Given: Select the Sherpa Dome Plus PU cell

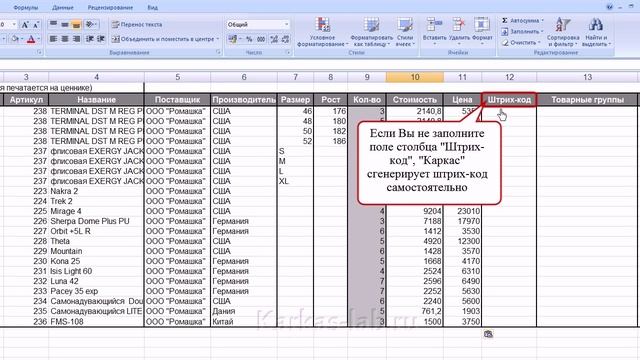Looking at the screenshot, I should (x=96, y=221).
